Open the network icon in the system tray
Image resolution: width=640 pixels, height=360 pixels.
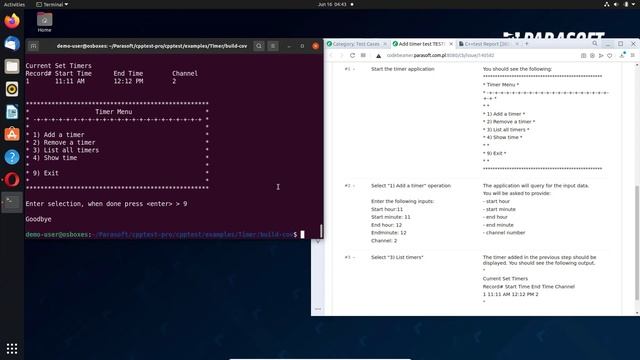(x=607, y=4)
